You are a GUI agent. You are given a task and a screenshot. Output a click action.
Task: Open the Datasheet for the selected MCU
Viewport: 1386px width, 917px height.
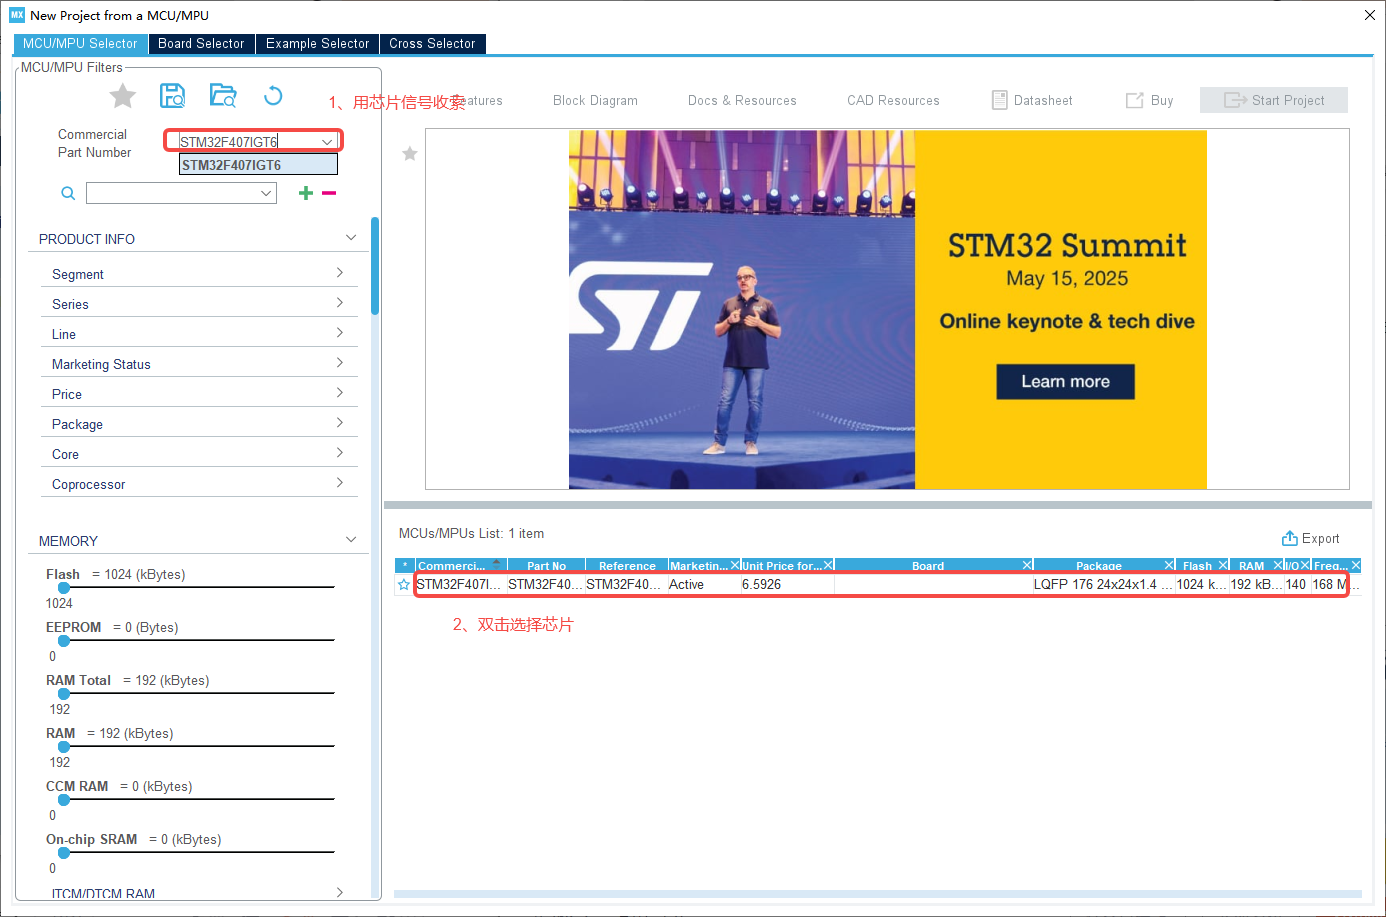click(1031, 100)
